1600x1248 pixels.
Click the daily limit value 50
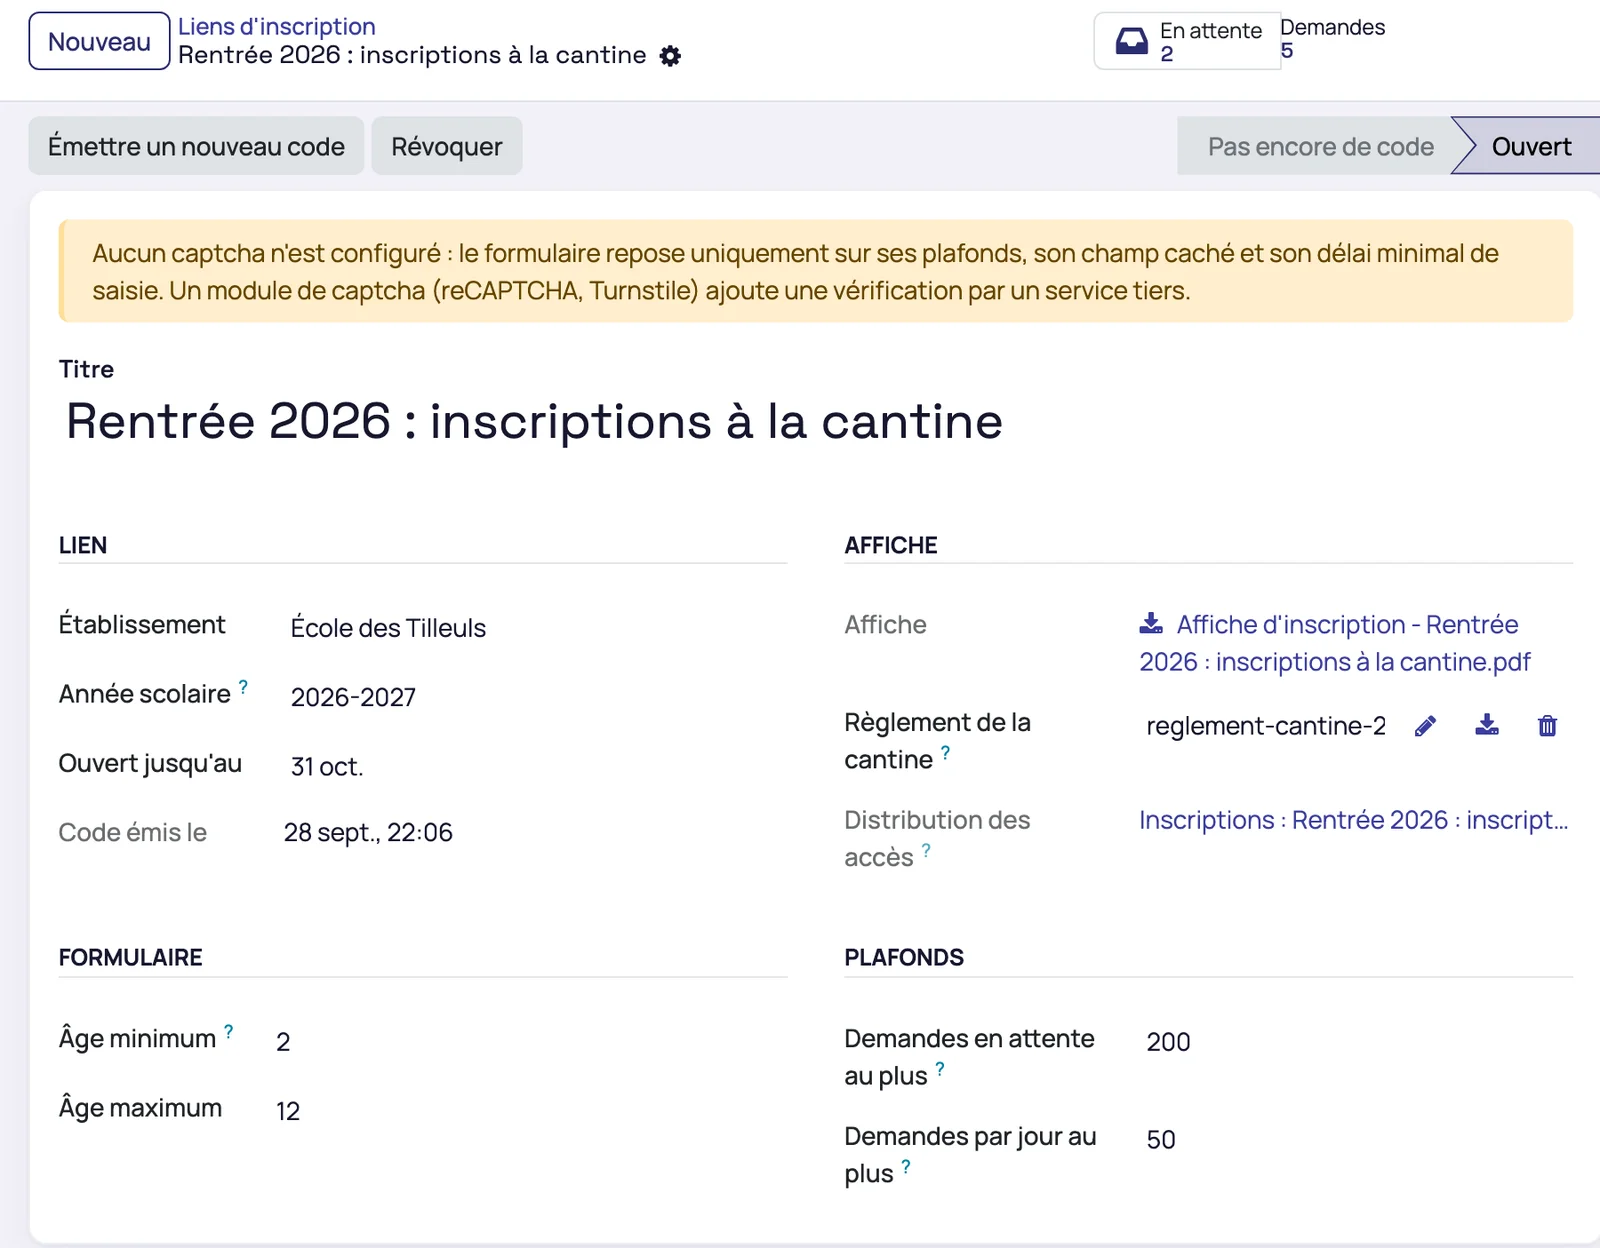(1161, 1140)
